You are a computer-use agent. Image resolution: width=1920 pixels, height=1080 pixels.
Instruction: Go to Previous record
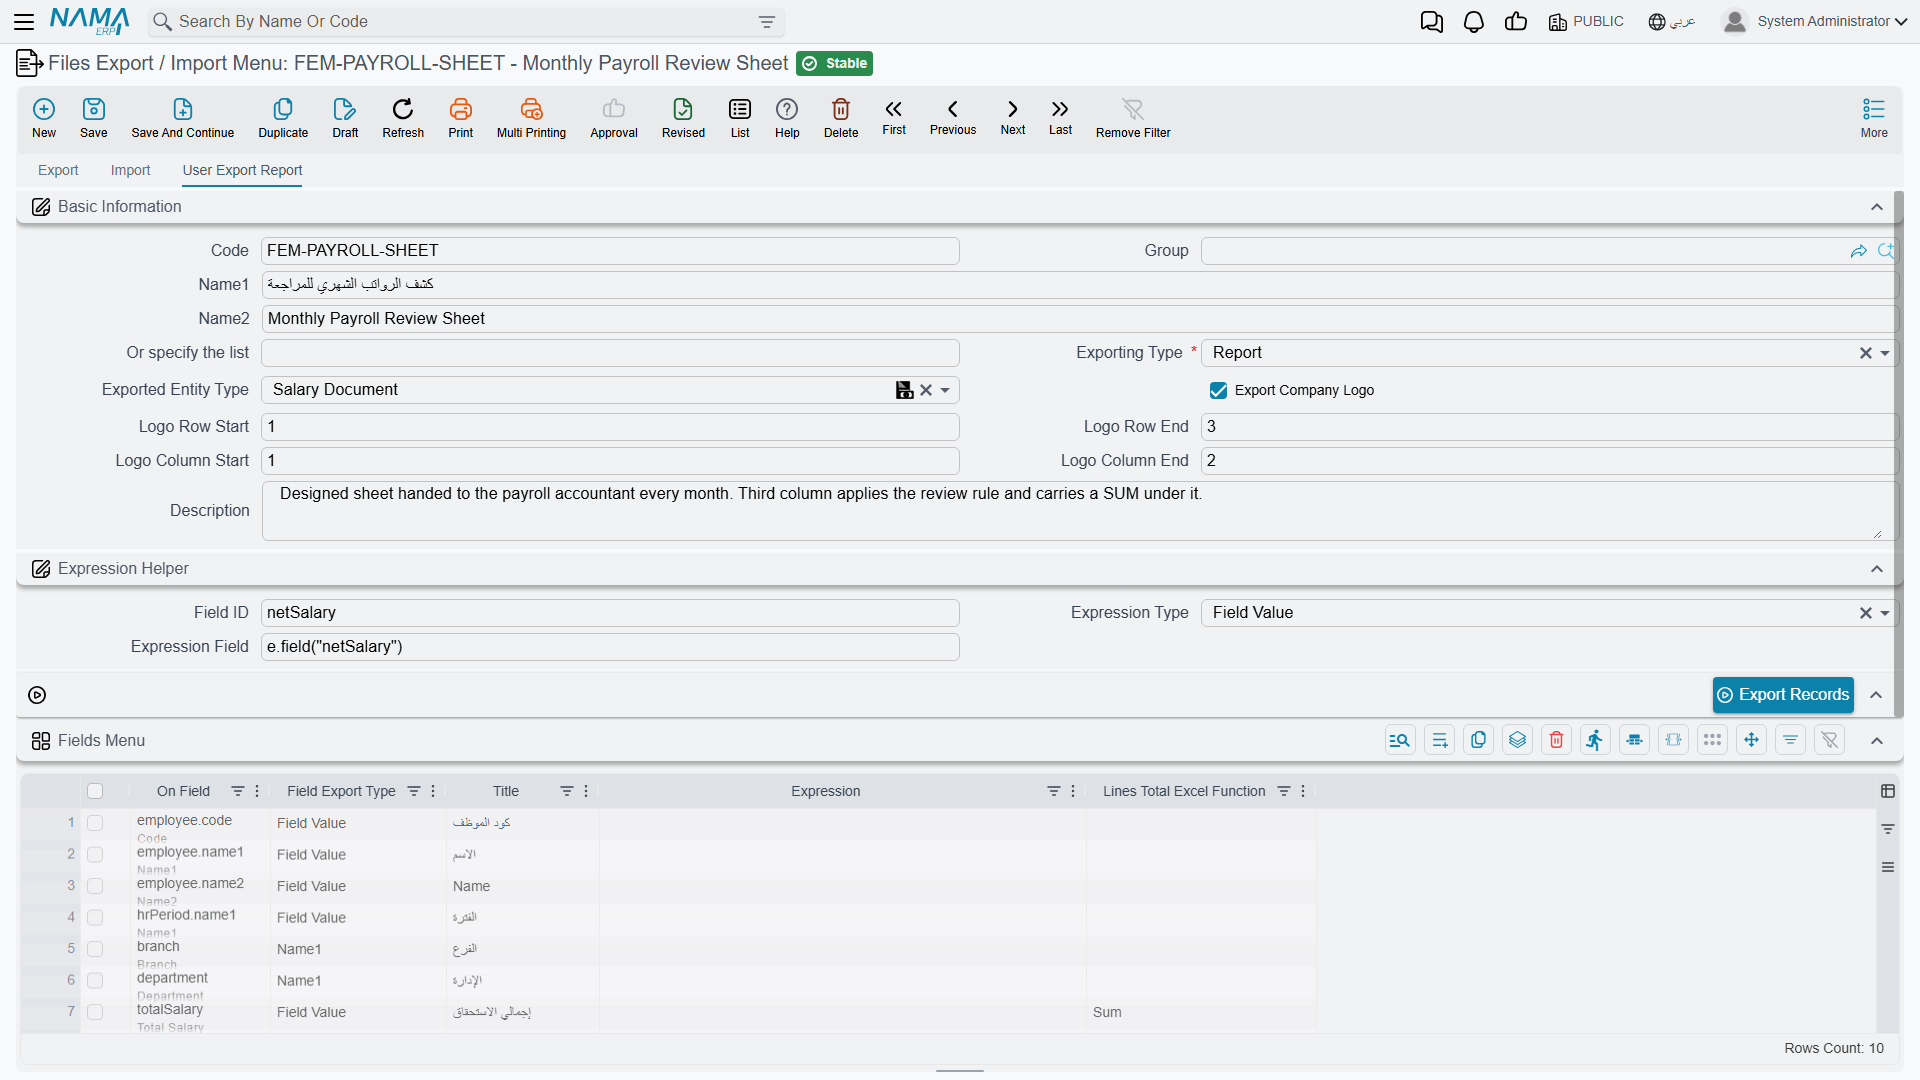953,109
